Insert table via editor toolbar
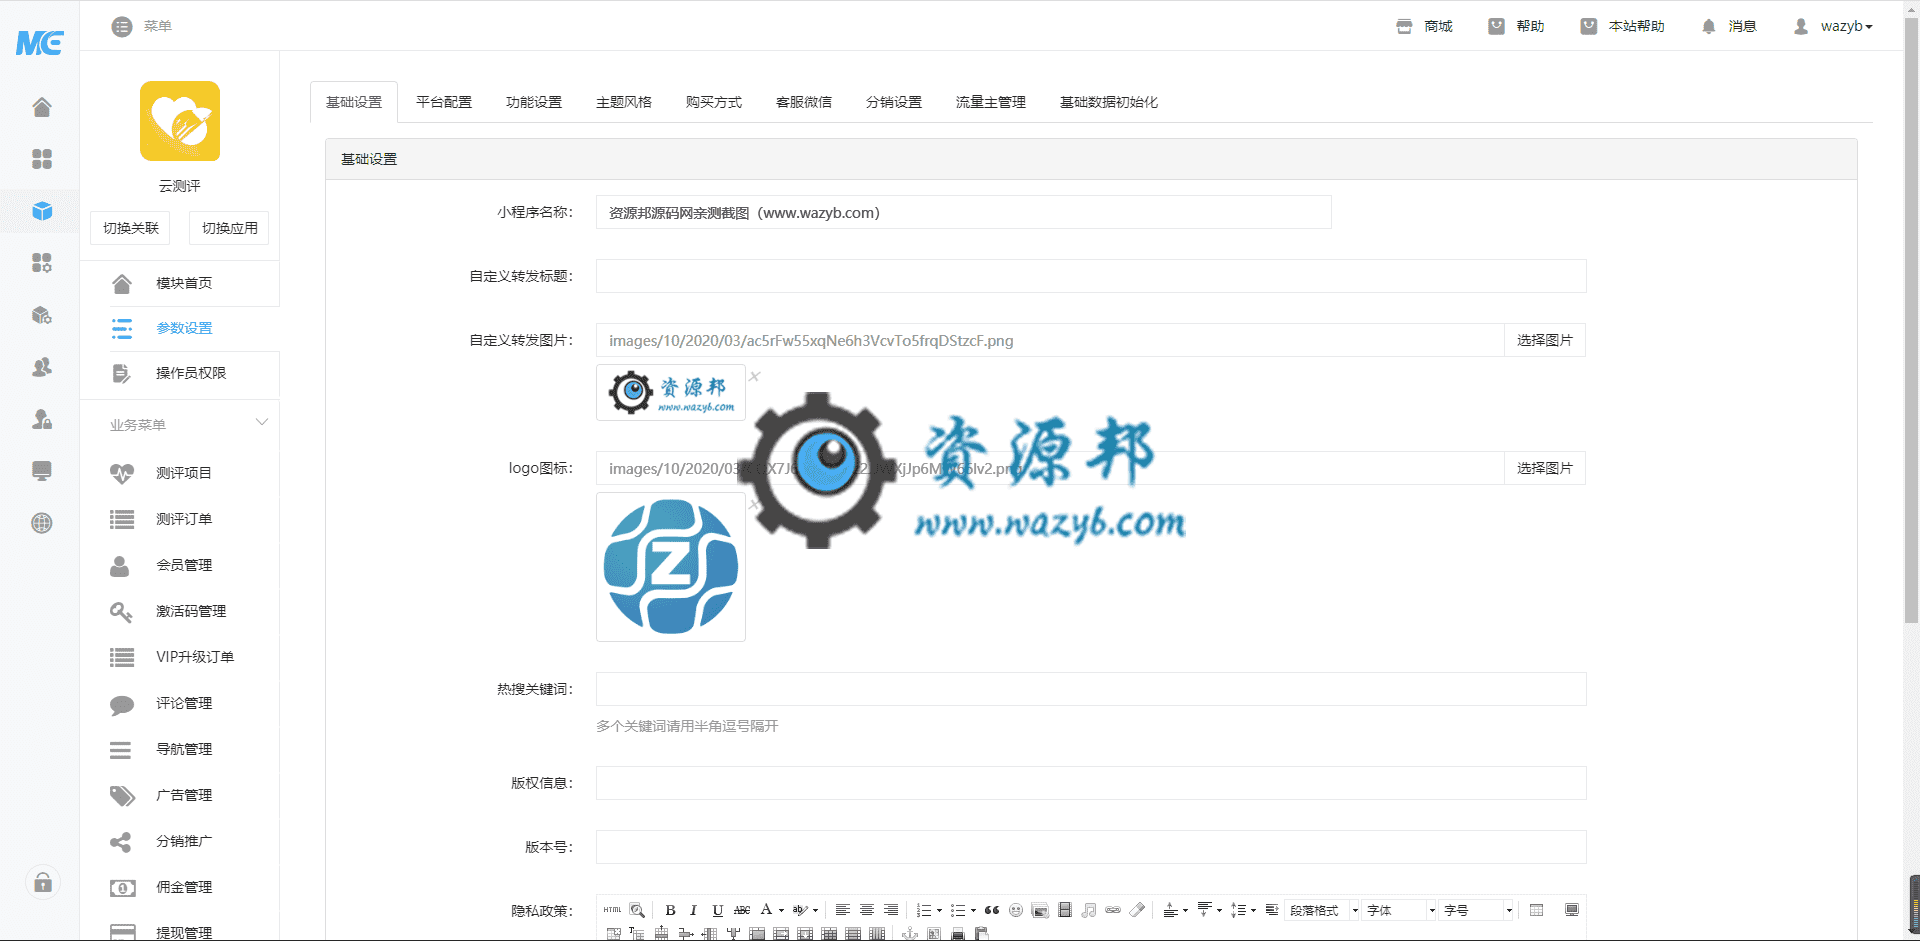Image resolution: width=1920 pixels, height=941 pixels. 1536,910
